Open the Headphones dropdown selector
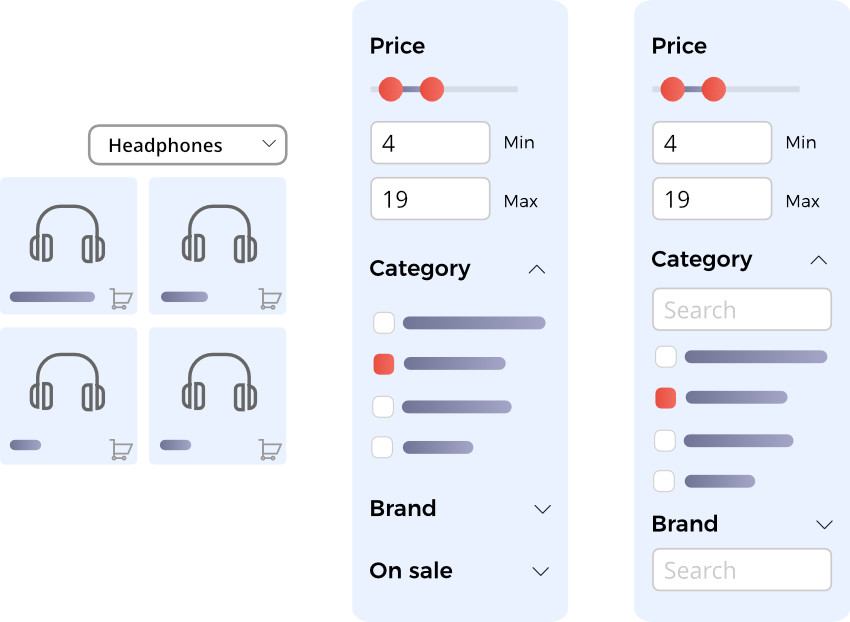Image resolution: width=850 pixels, height=622 pixels. [187, 145]
